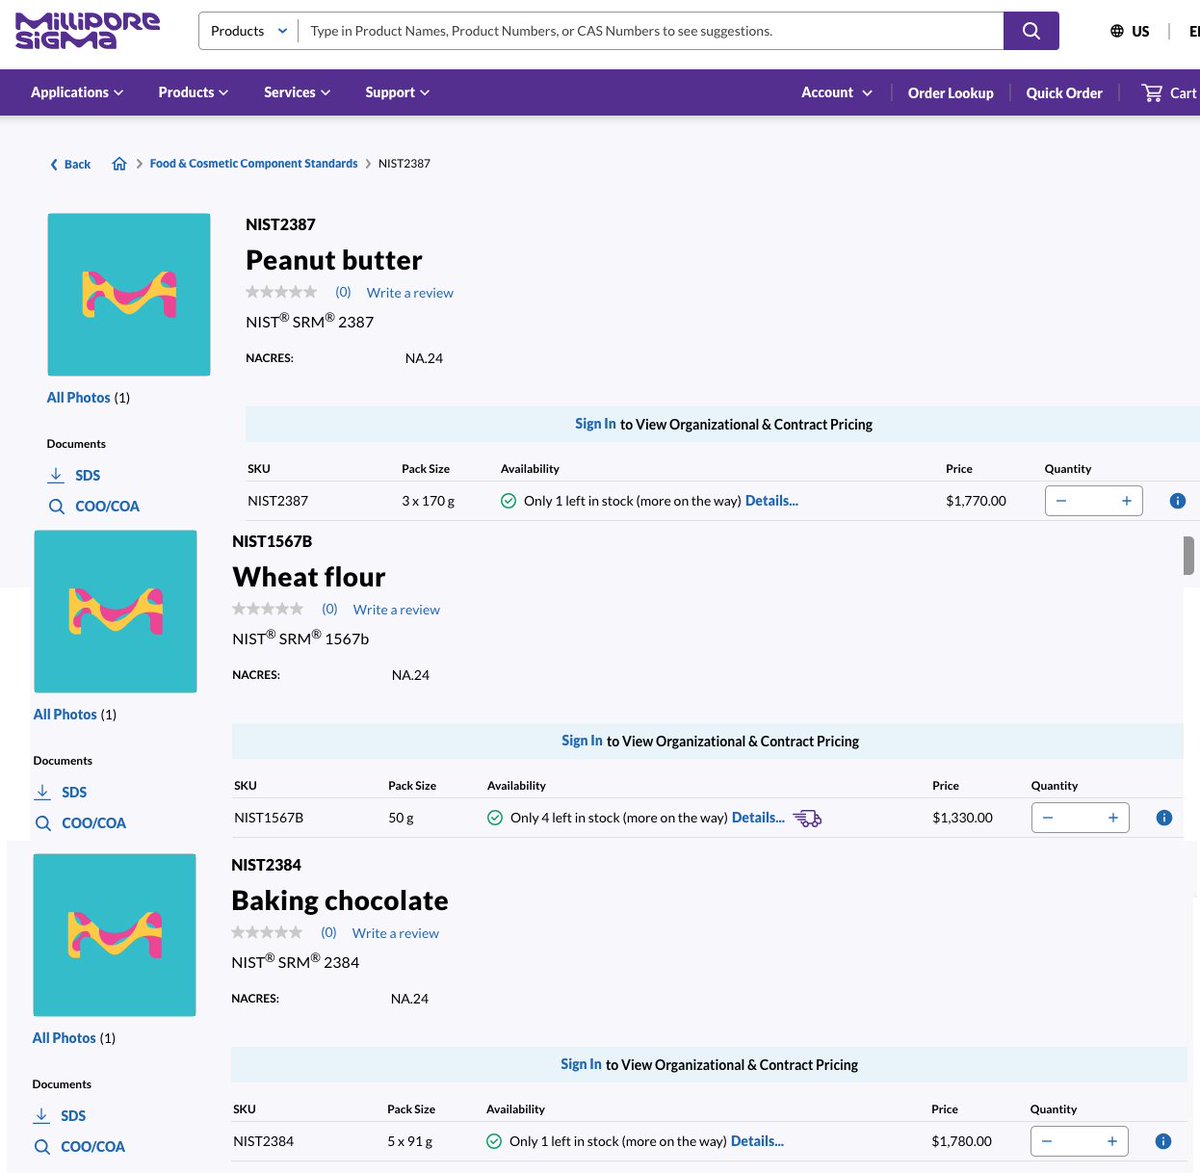Sign In above Baking chocolate pricing
The height and width of the screenshot is (1173, 1200).
[581, 1064]
